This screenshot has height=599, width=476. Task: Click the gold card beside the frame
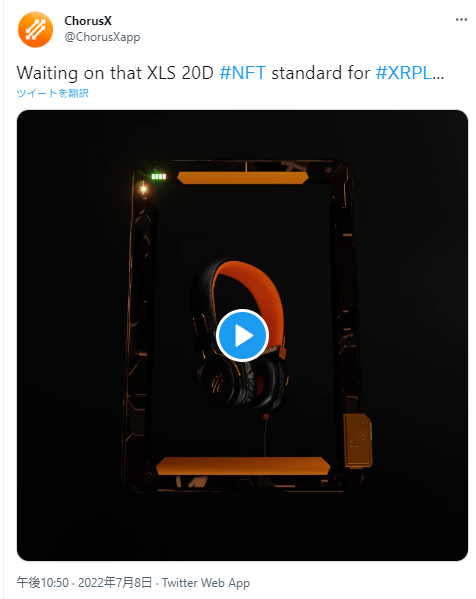[358, 440]
